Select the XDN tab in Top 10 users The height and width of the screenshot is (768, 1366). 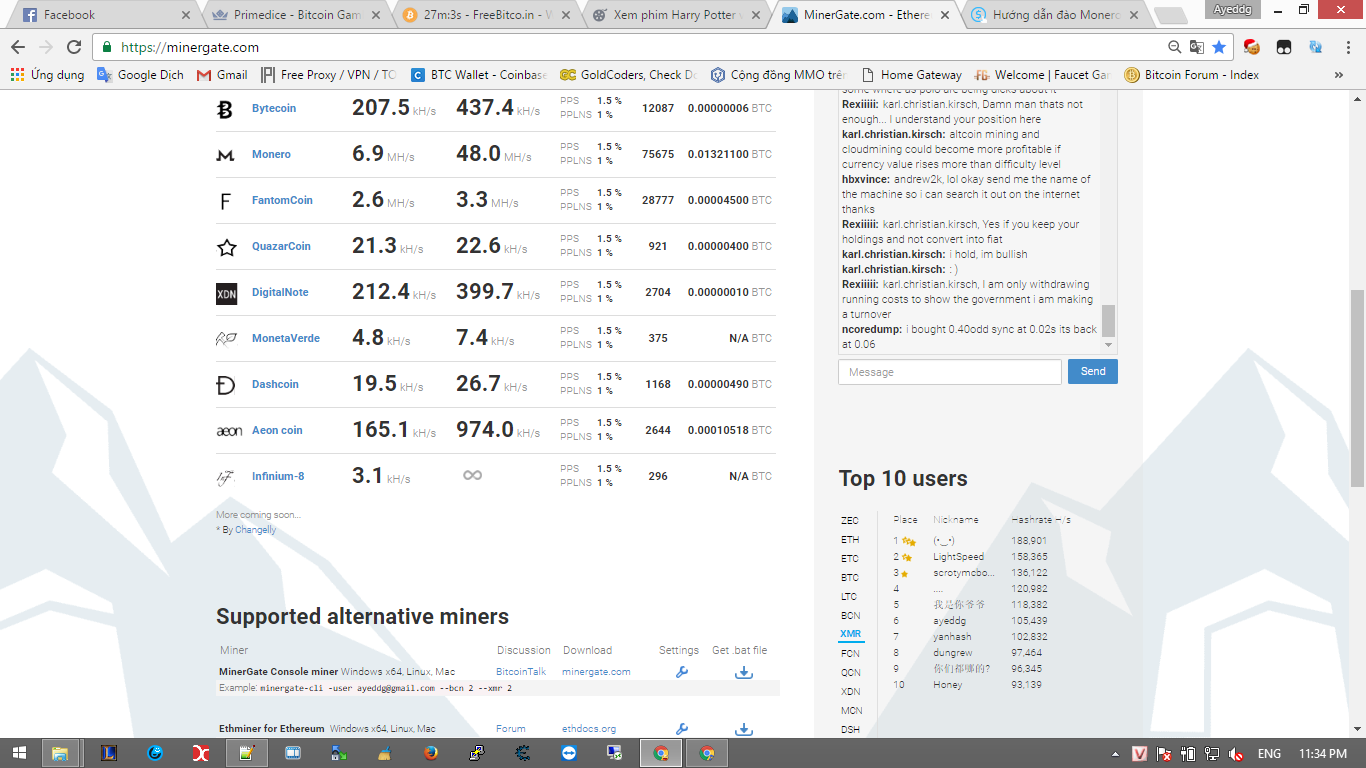pos(850,692)
